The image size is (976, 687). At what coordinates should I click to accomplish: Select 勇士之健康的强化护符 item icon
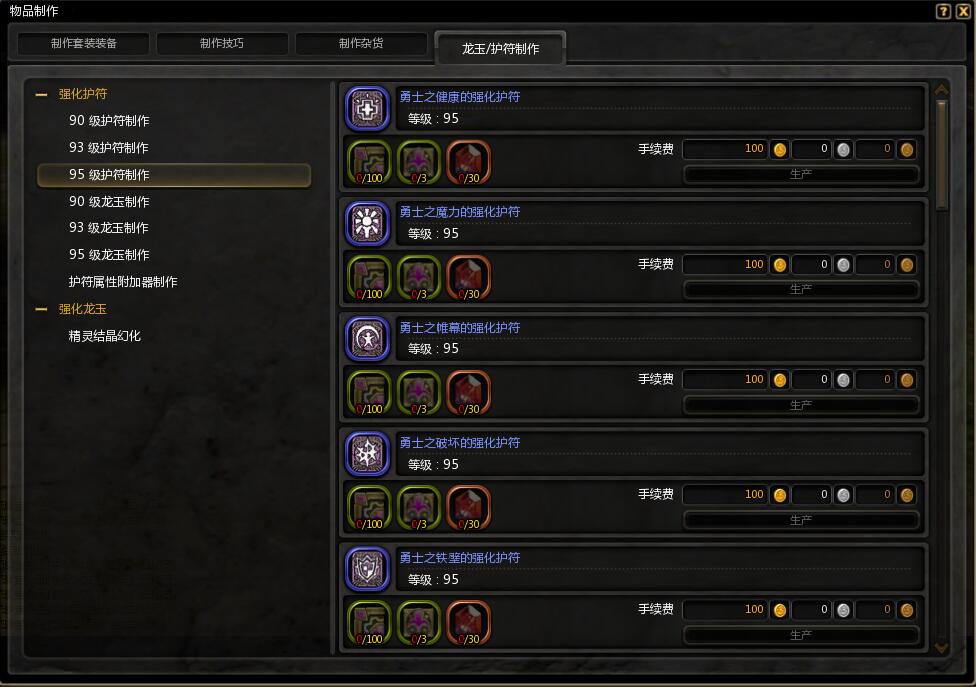point(368,109)
